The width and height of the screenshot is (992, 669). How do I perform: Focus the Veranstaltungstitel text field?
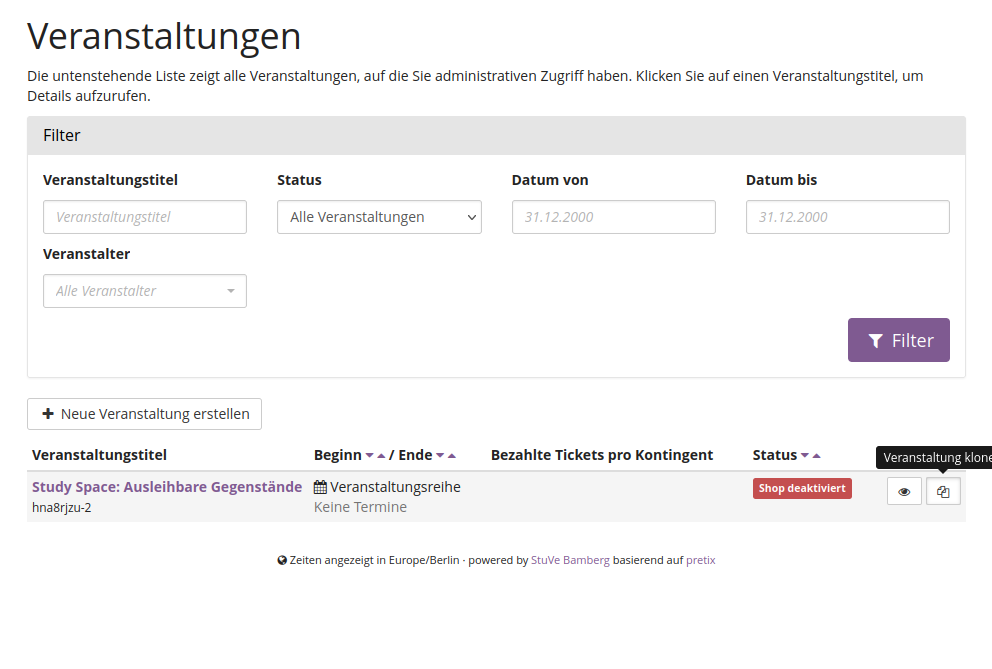point(145,217)
